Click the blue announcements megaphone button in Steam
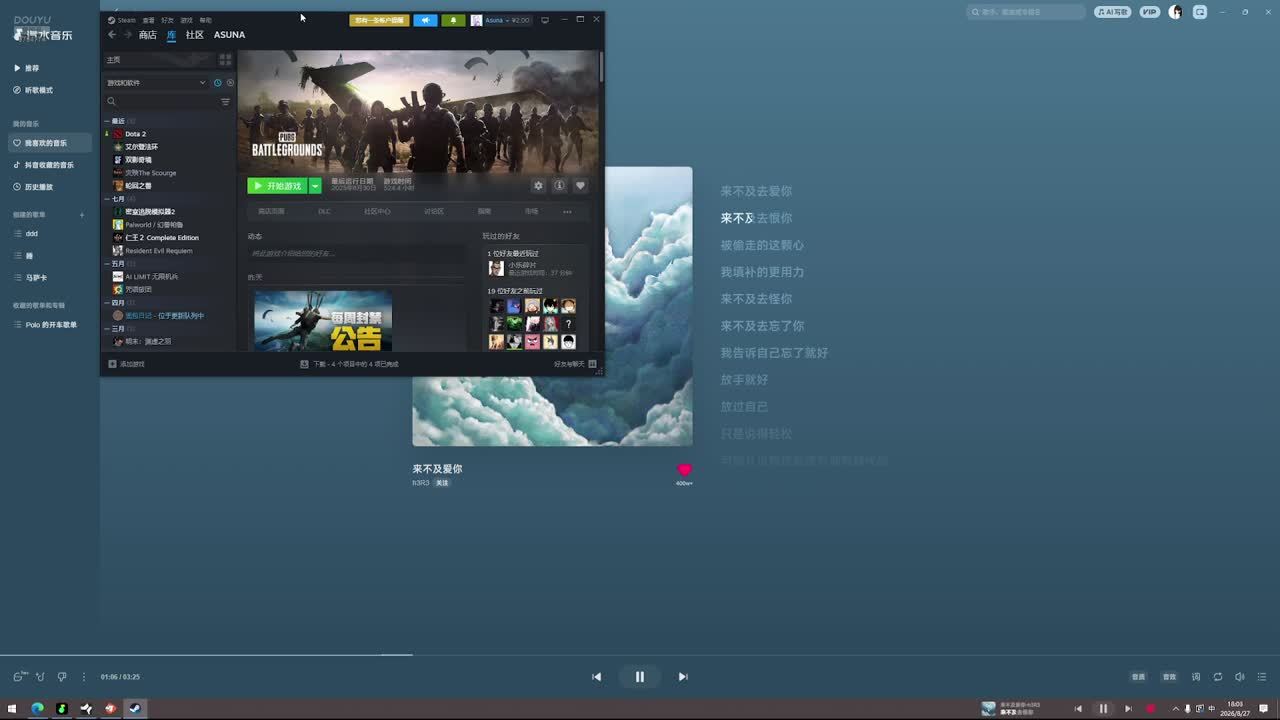 425,20
